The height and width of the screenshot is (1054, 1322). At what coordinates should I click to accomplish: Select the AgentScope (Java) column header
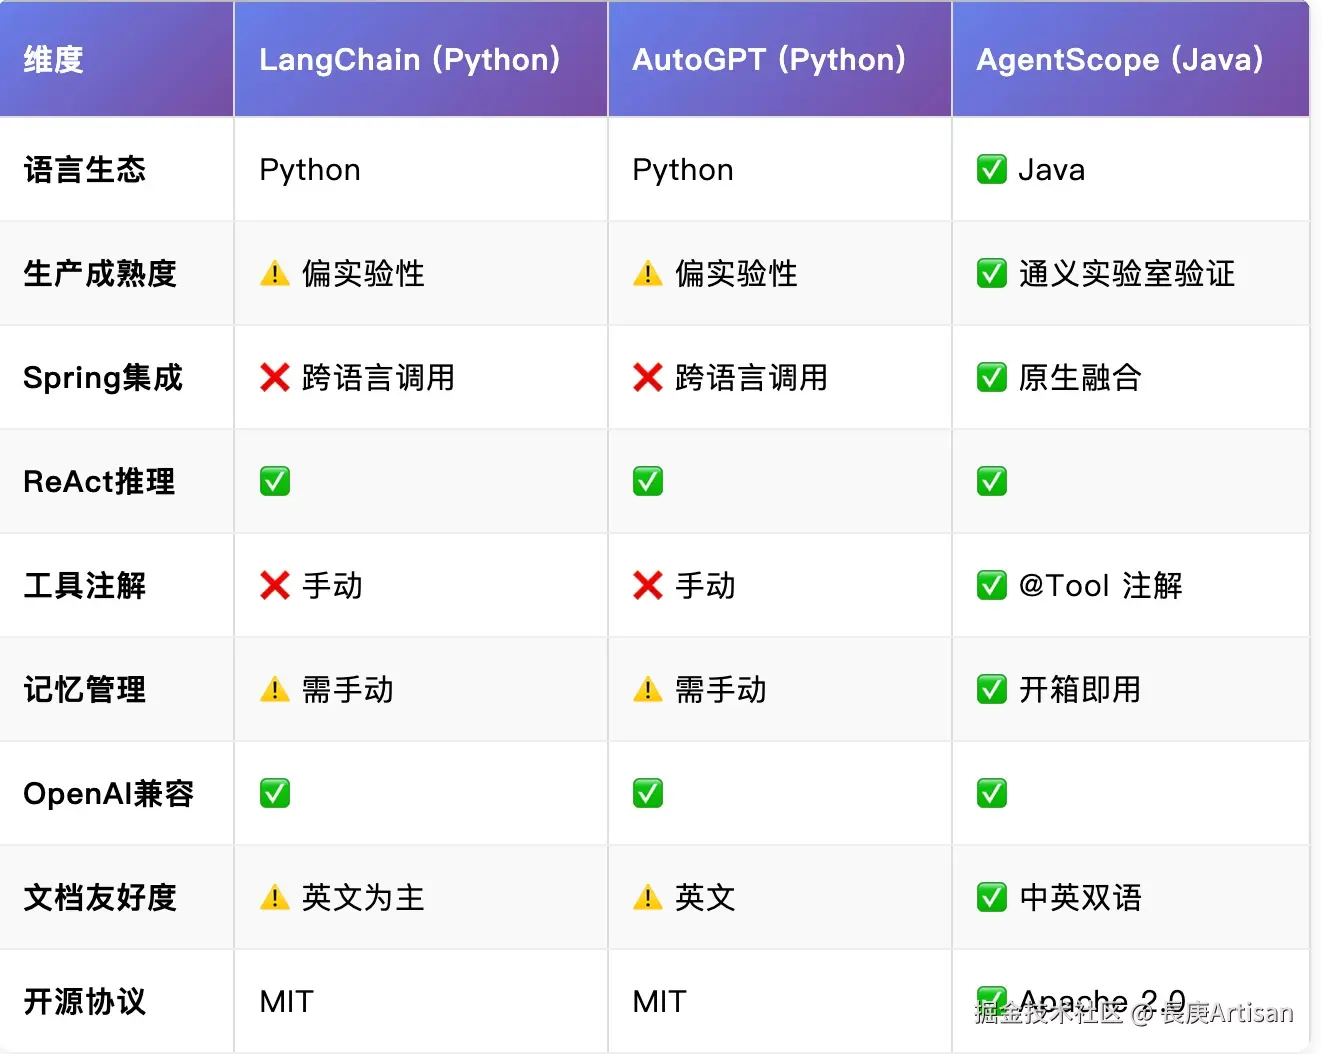1119,60
